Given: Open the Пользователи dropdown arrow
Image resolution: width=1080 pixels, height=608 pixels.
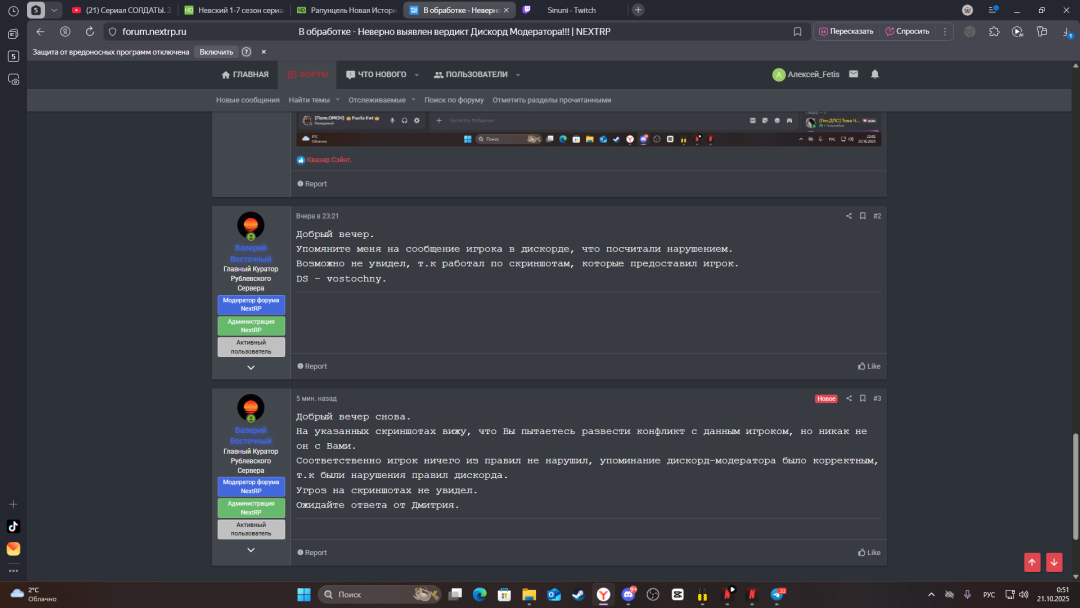Looking at the screenshot, I should tap(517, 75).
